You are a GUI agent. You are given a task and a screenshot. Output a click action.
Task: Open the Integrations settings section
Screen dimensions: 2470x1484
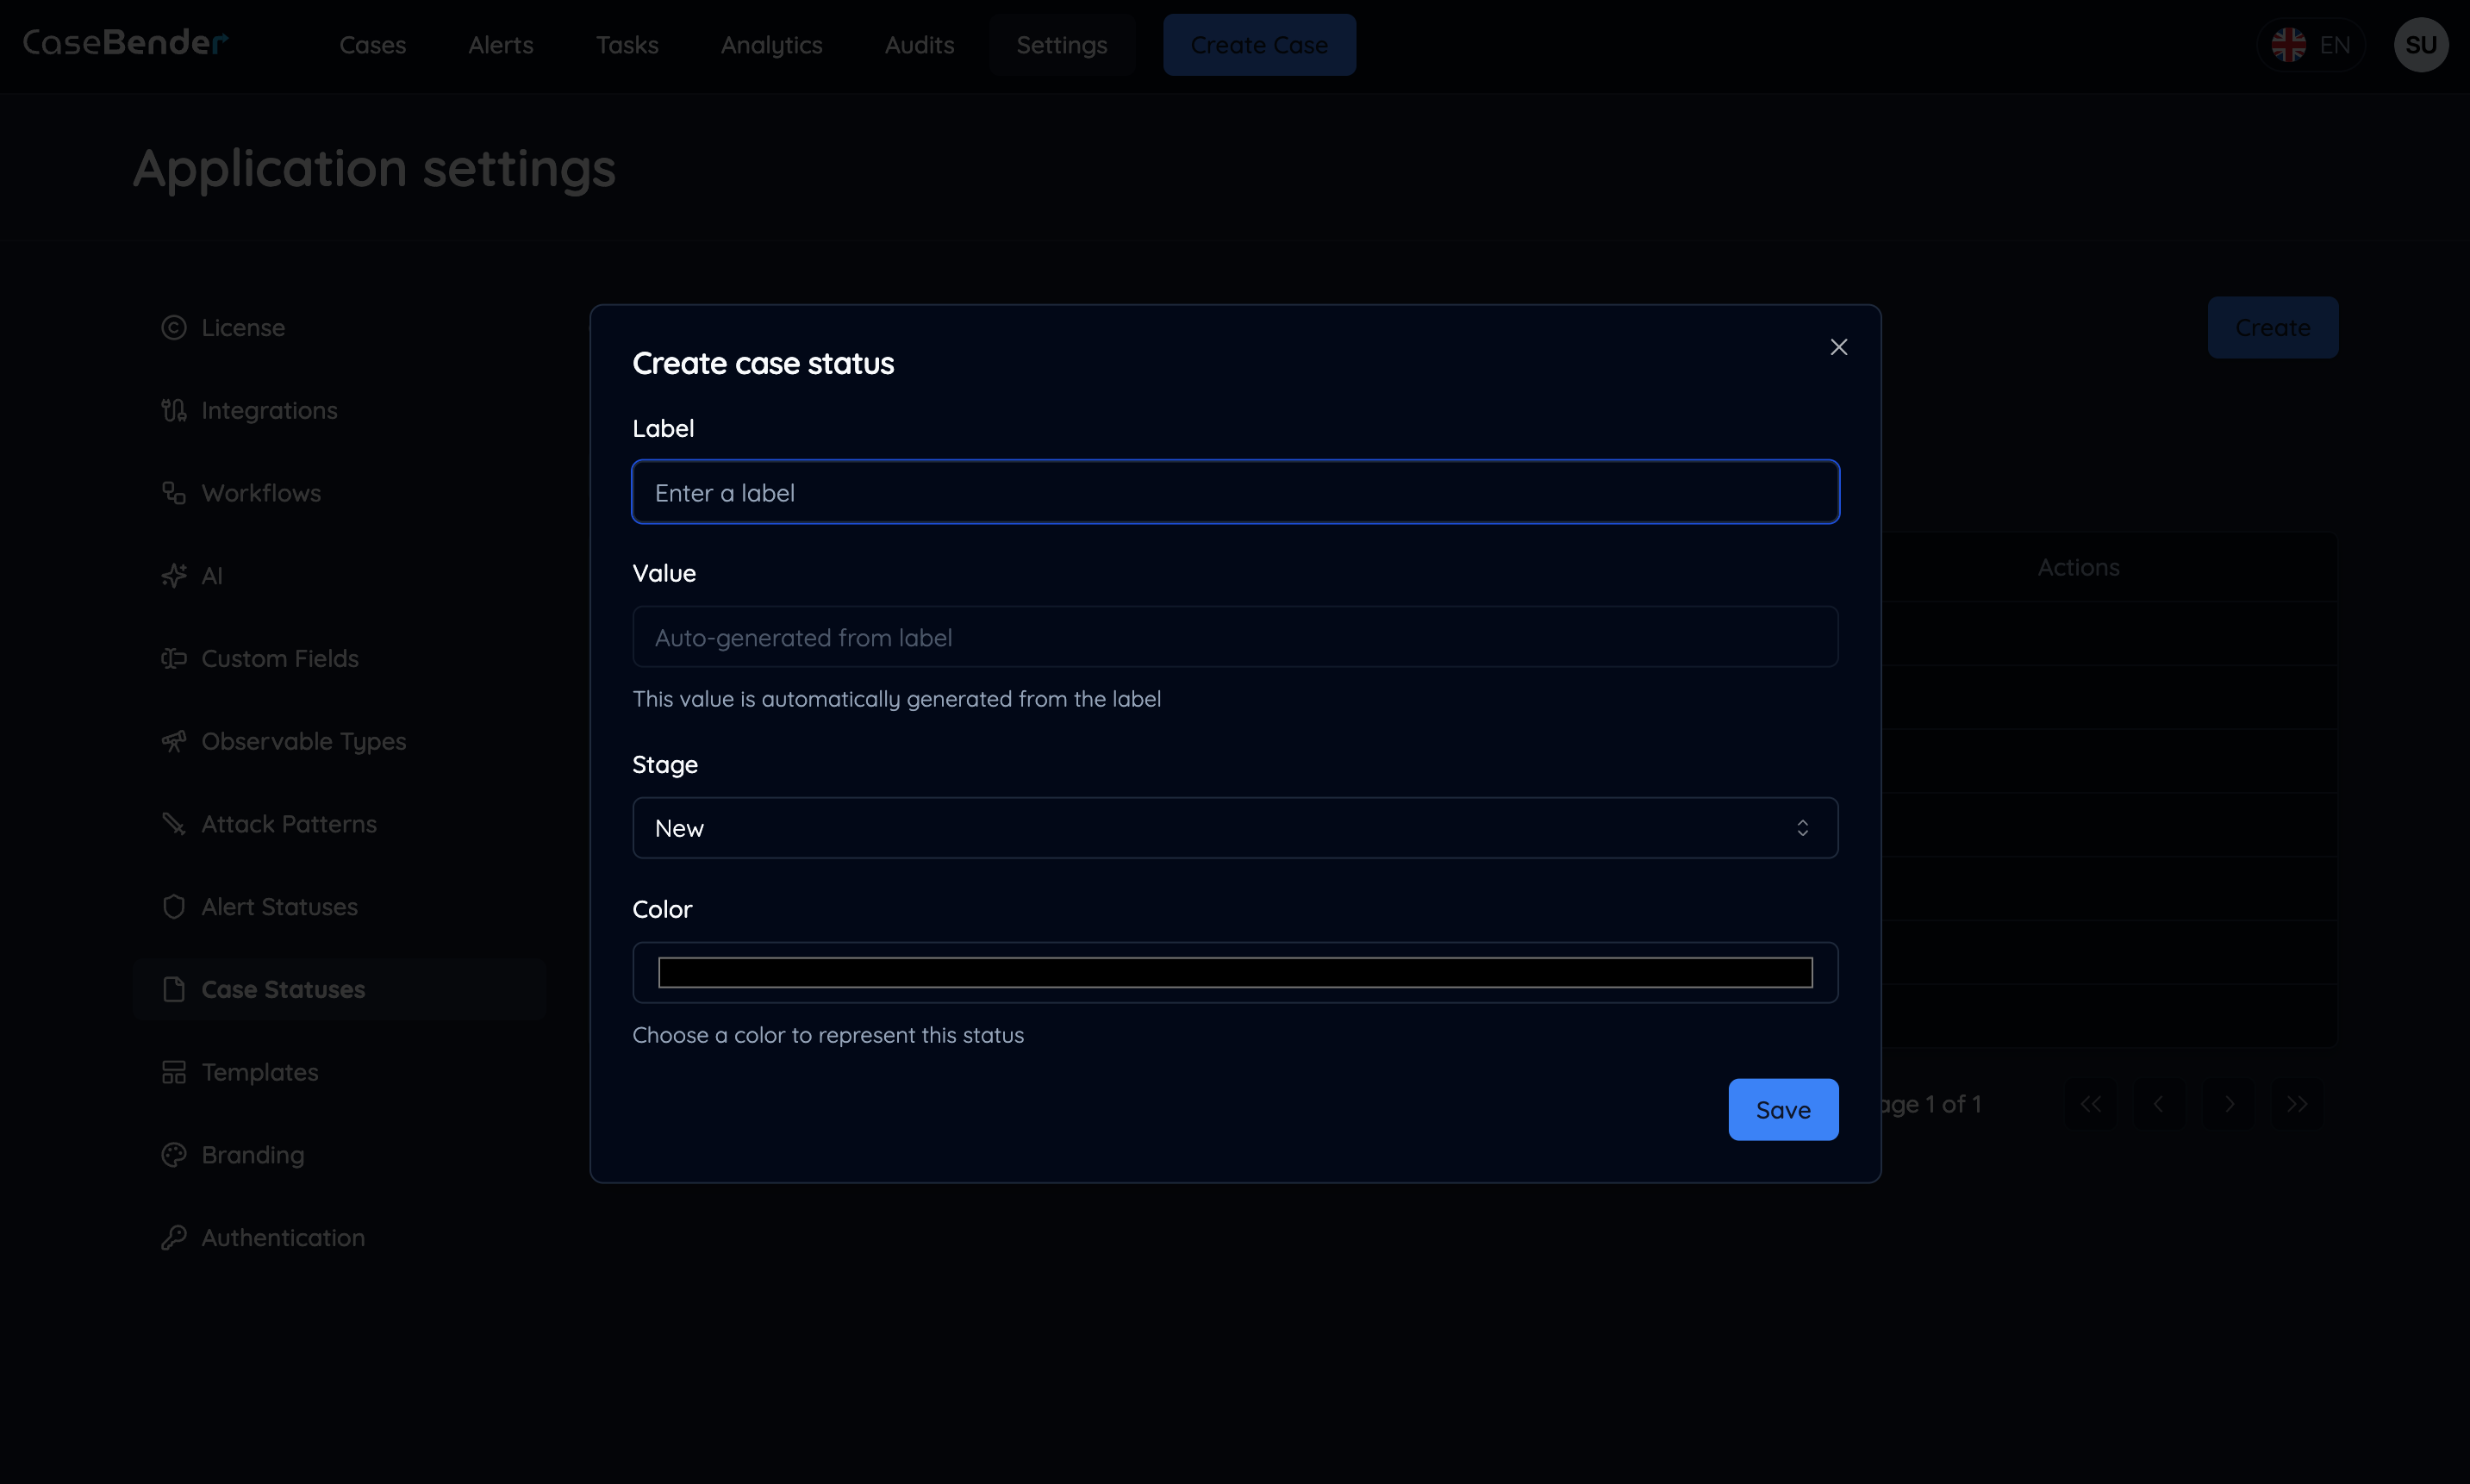click(269, 410)
